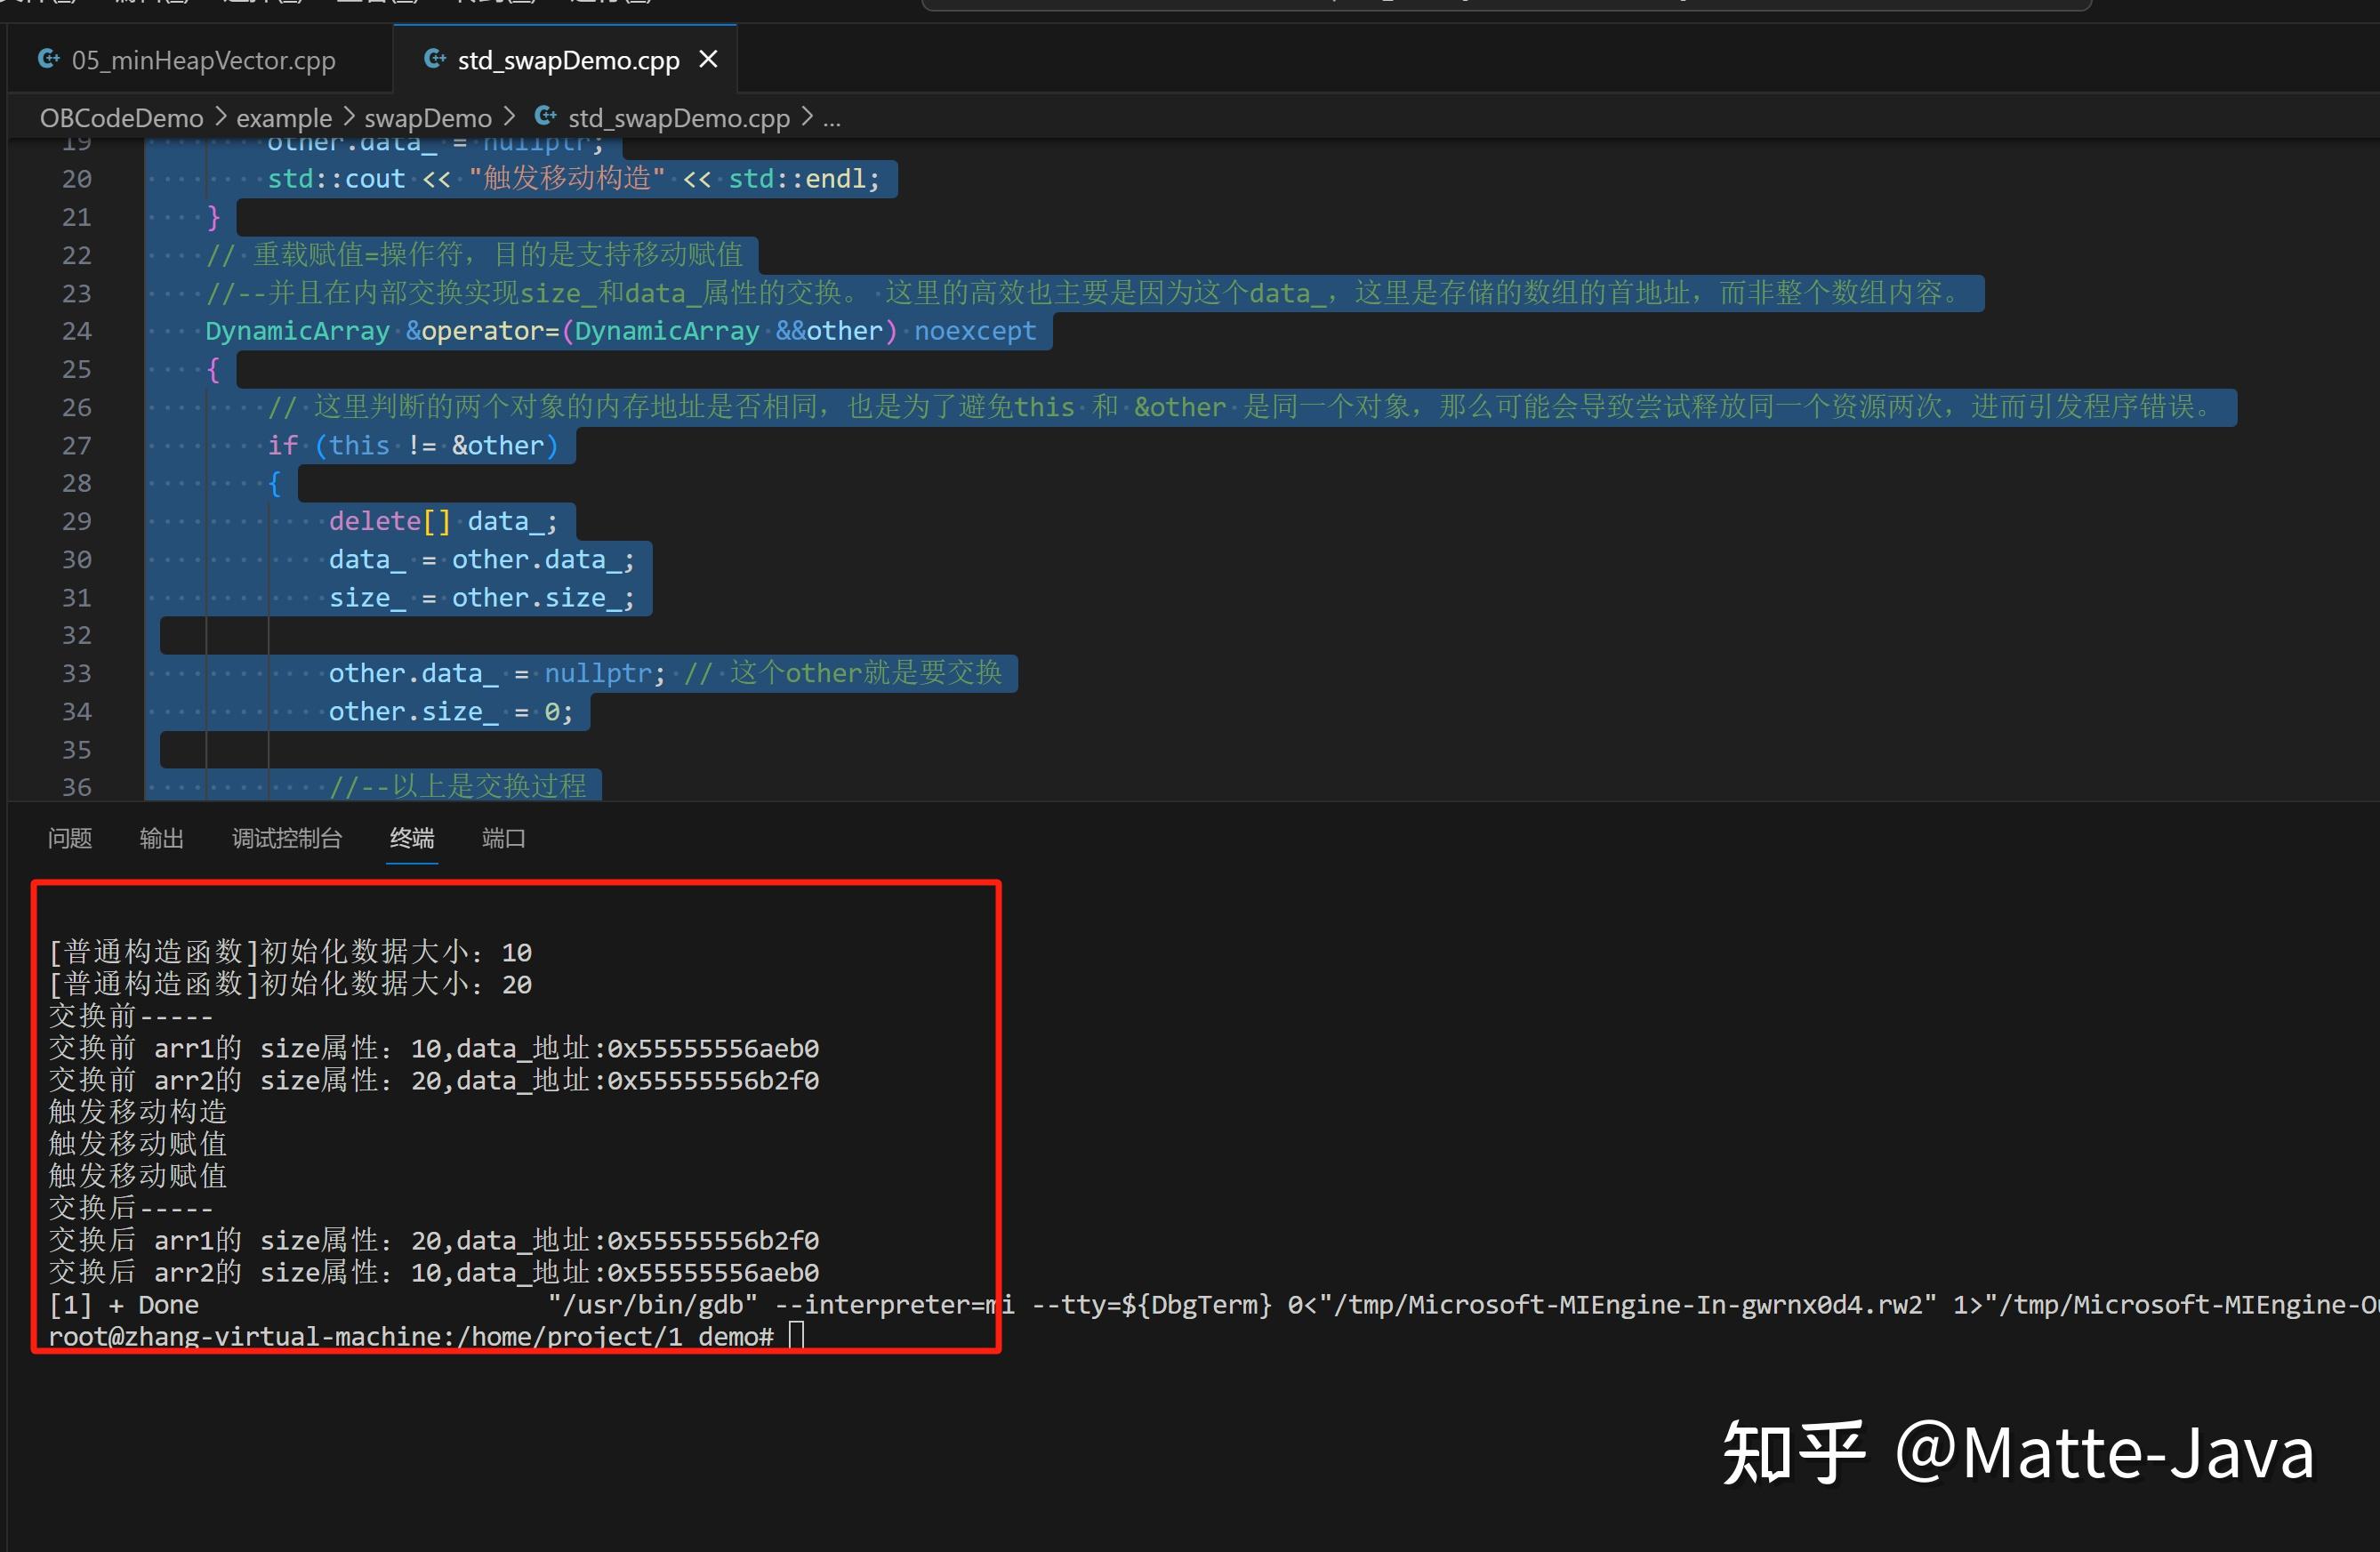Open the 调试控制台 (Debug Console) tab
Screen dimensions: 2380x1552
286,839
